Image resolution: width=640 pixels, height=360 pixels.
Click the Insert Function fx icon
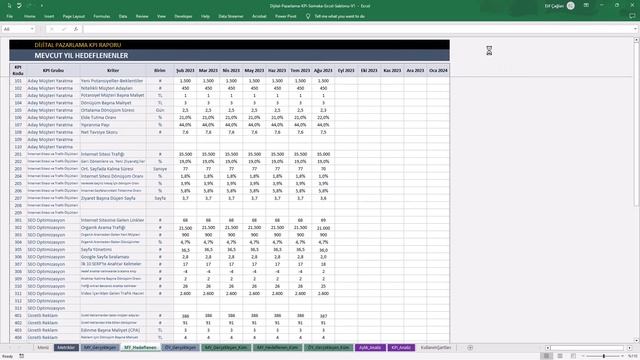(x=76, y=29)
